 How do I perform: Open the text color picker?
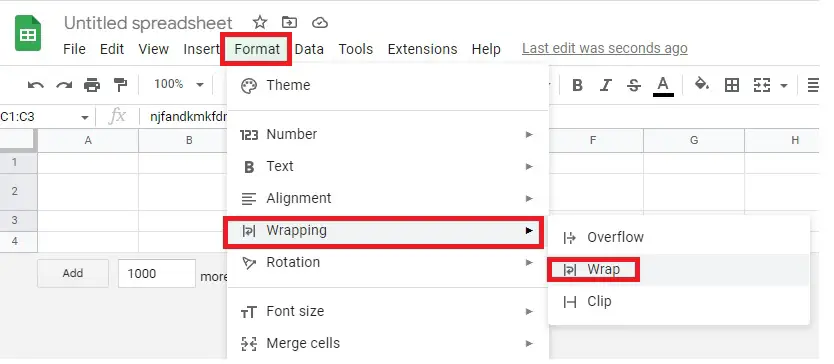(x=663, y=85)
